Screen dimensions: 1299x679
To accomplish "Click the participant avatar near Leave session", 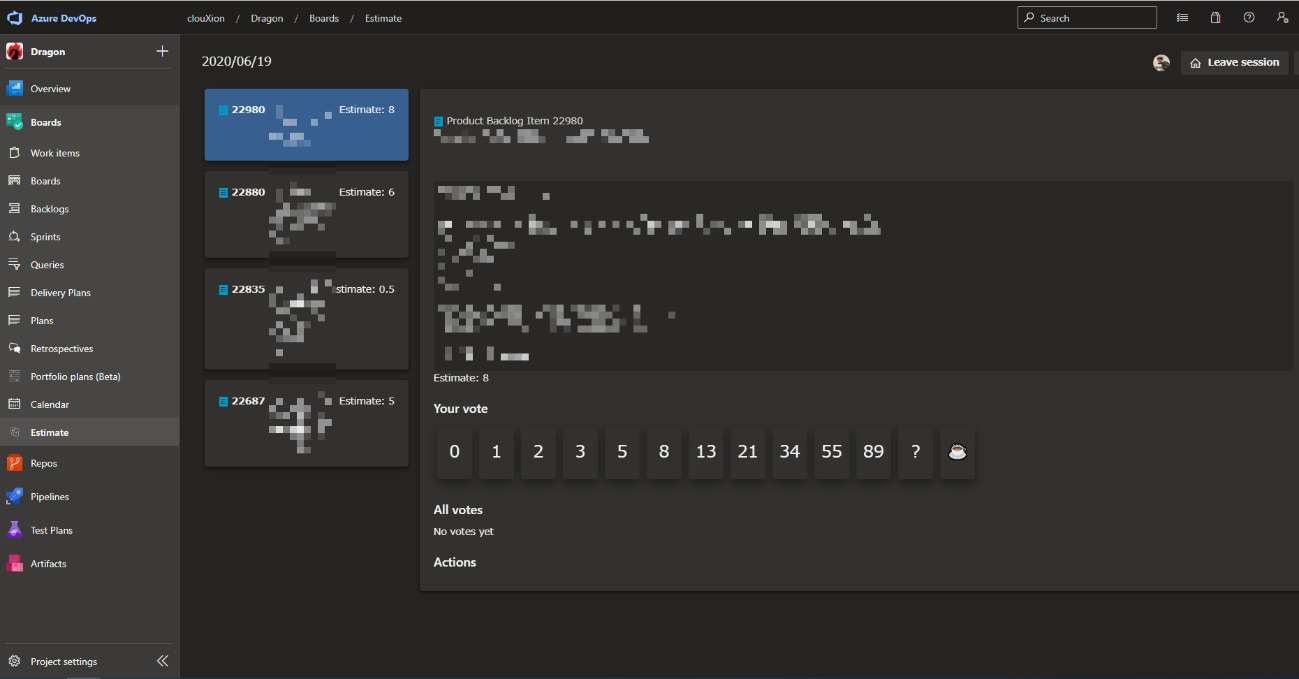I will click(x=1161, y=63).
